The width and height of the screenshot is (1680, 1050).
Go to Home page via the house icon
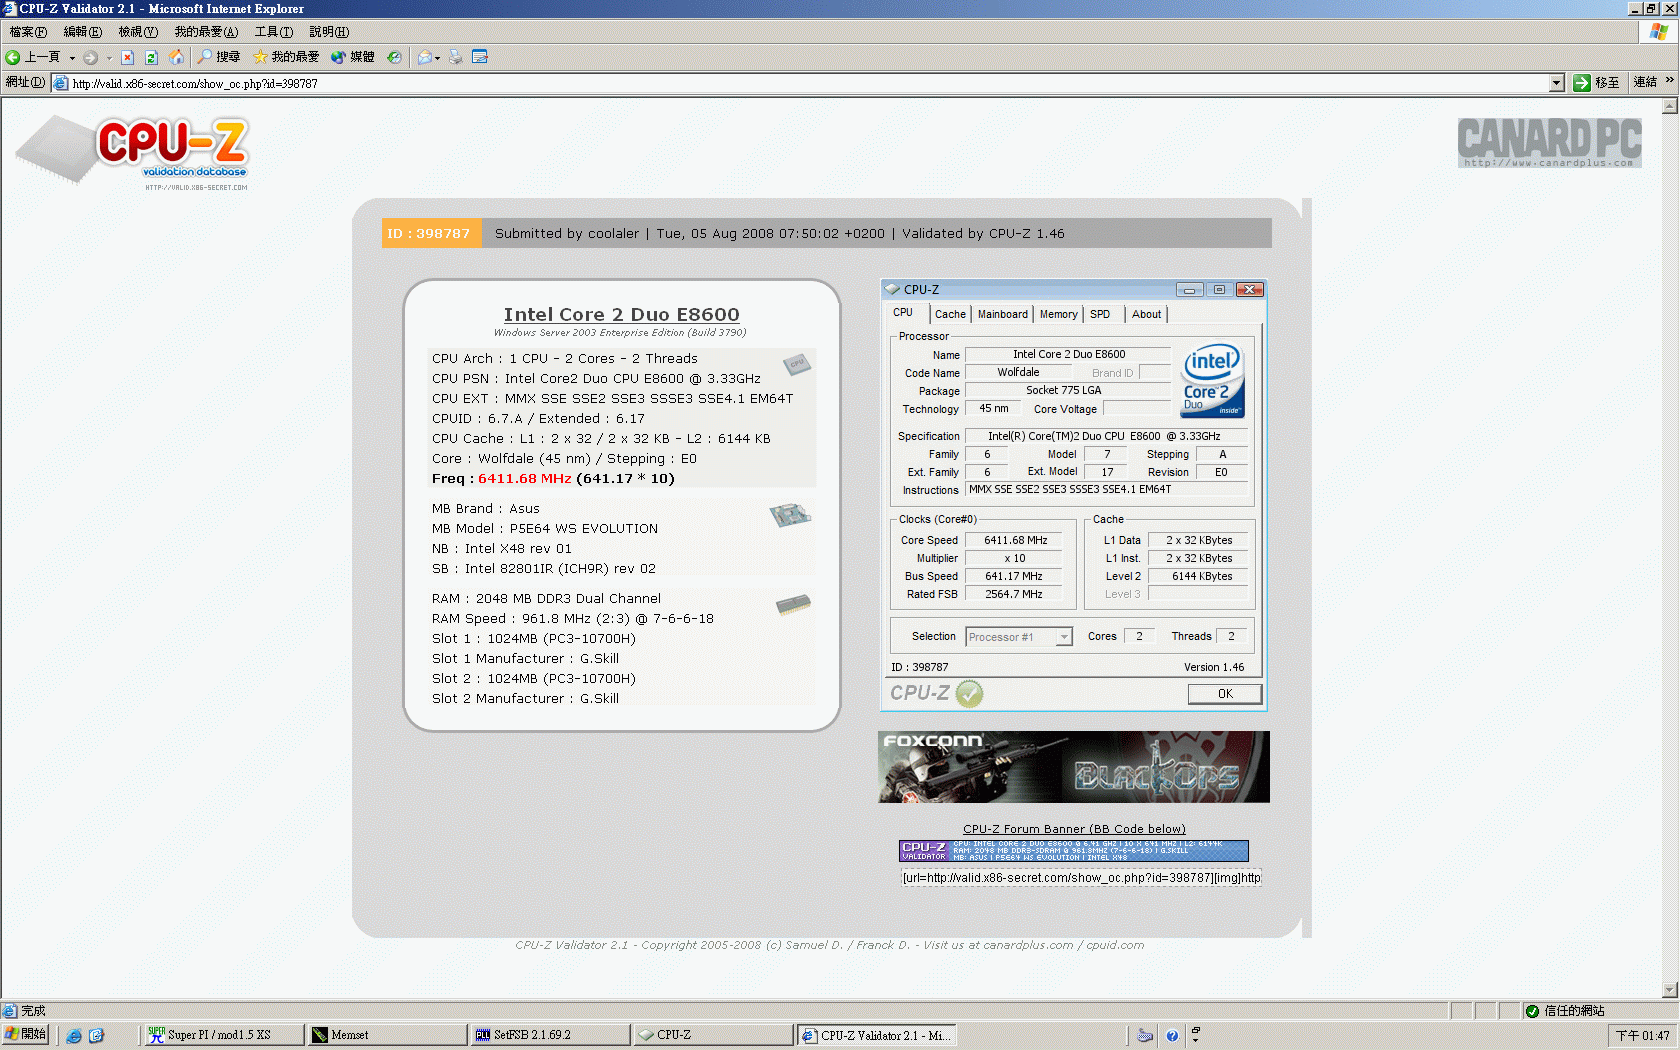pyautogui.click(x=176, y=57)
